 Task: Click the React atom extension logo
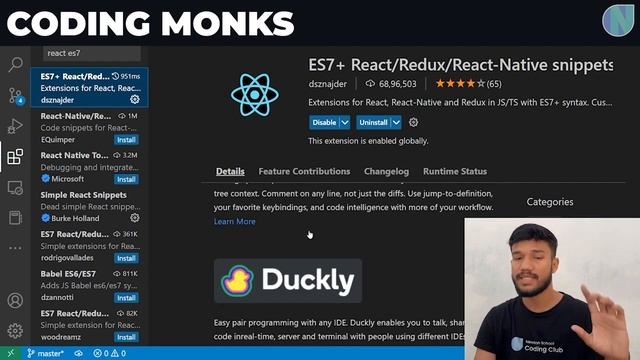click(x=255, y=95)
